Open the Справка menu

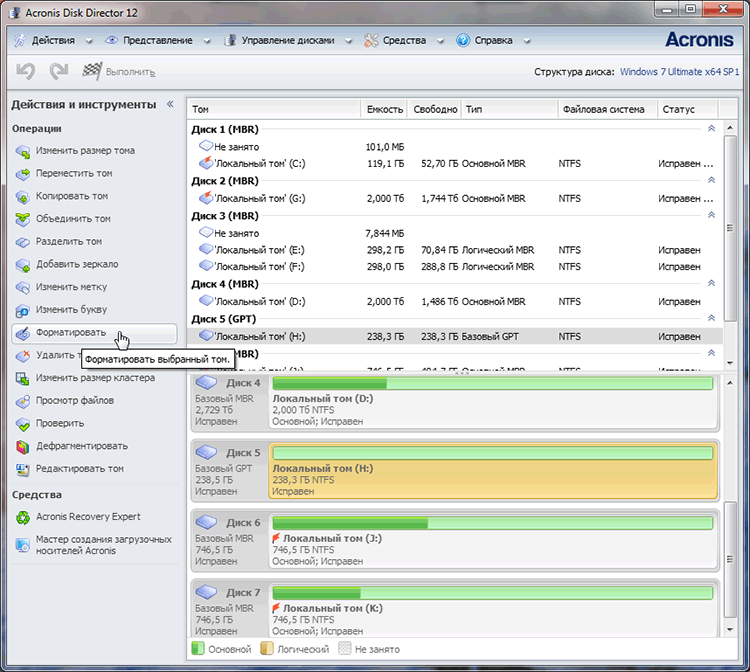point(493,41)
